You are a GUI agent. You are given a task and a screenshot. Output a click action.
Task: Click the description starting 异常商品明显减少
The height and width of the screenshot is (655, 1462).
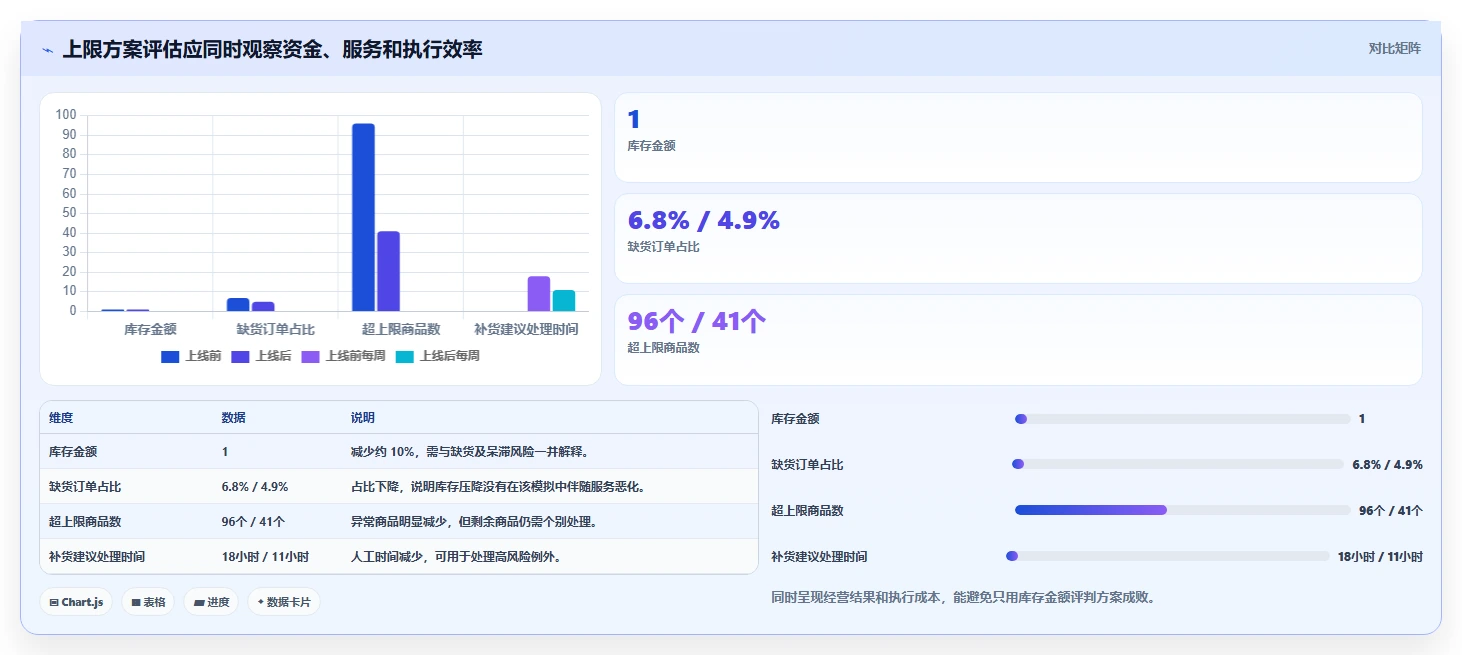coord(474,522)
